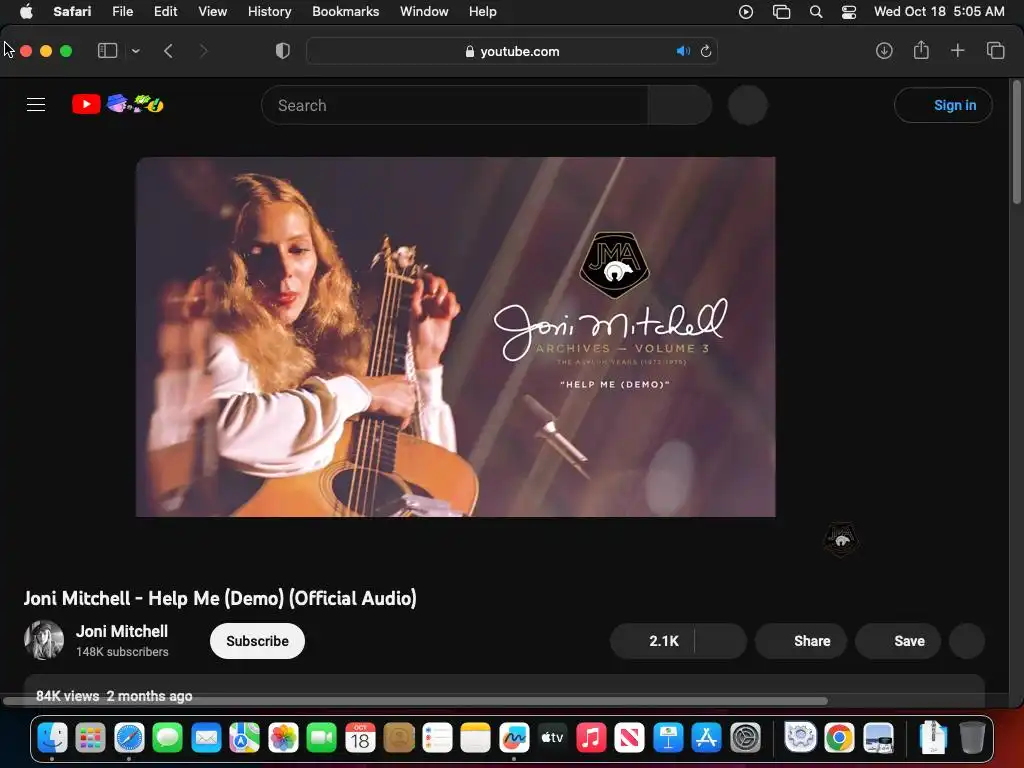Open Photos from the Dock

point(283,738)
